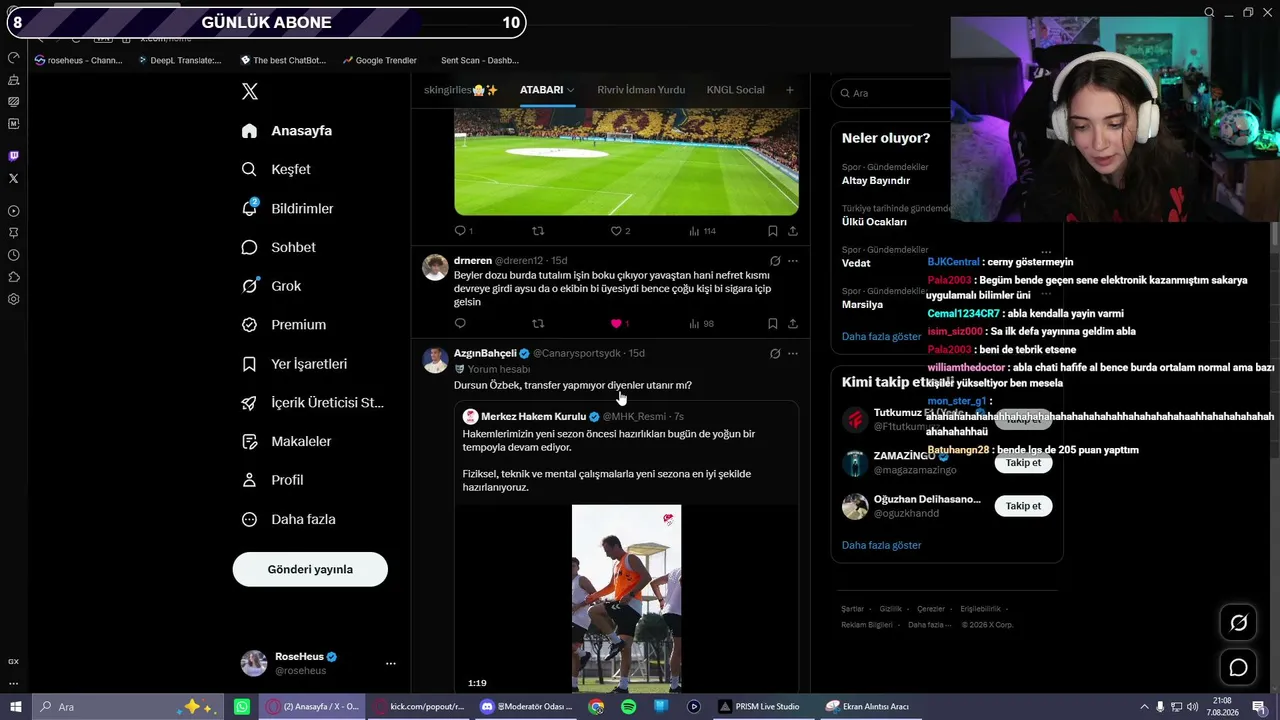Open the Altay Bayındır trending topic
This screenshot has width=1280, height=720.
[x=876, y=181]
